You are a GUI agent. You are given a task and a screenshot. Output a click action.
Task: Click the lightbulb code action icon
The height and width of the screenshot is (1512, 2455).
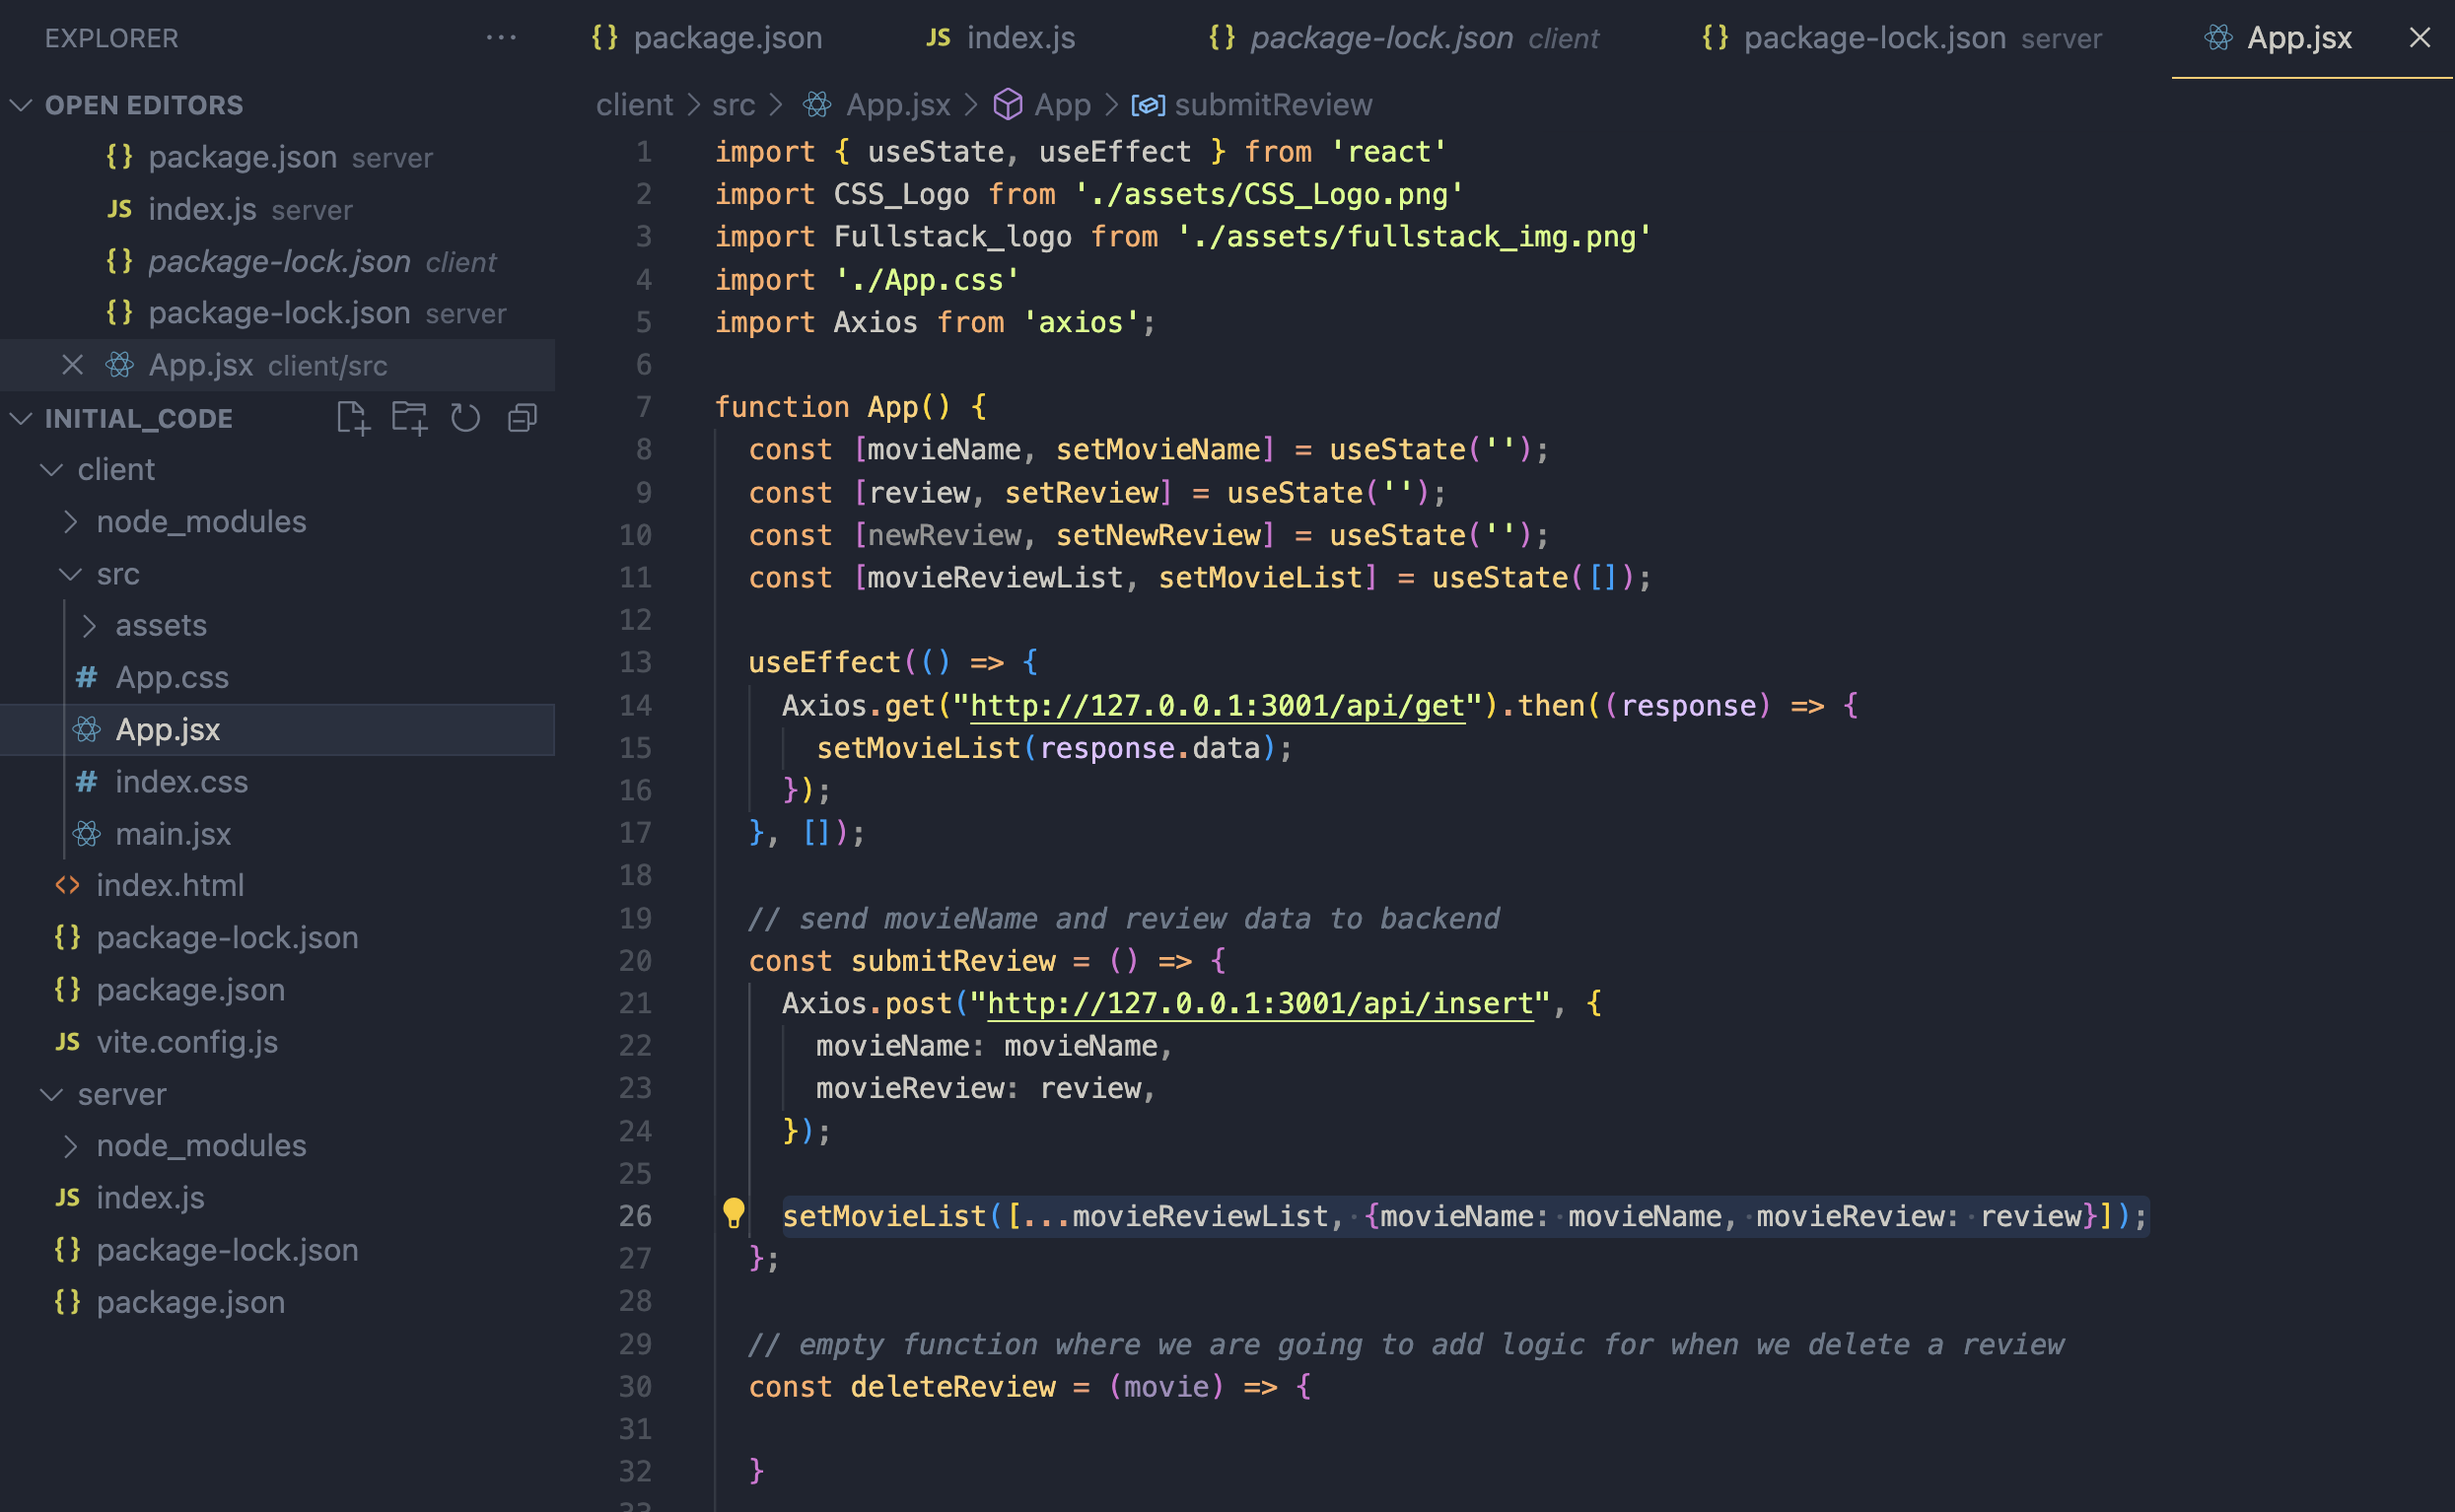(x=733, y=1214)
